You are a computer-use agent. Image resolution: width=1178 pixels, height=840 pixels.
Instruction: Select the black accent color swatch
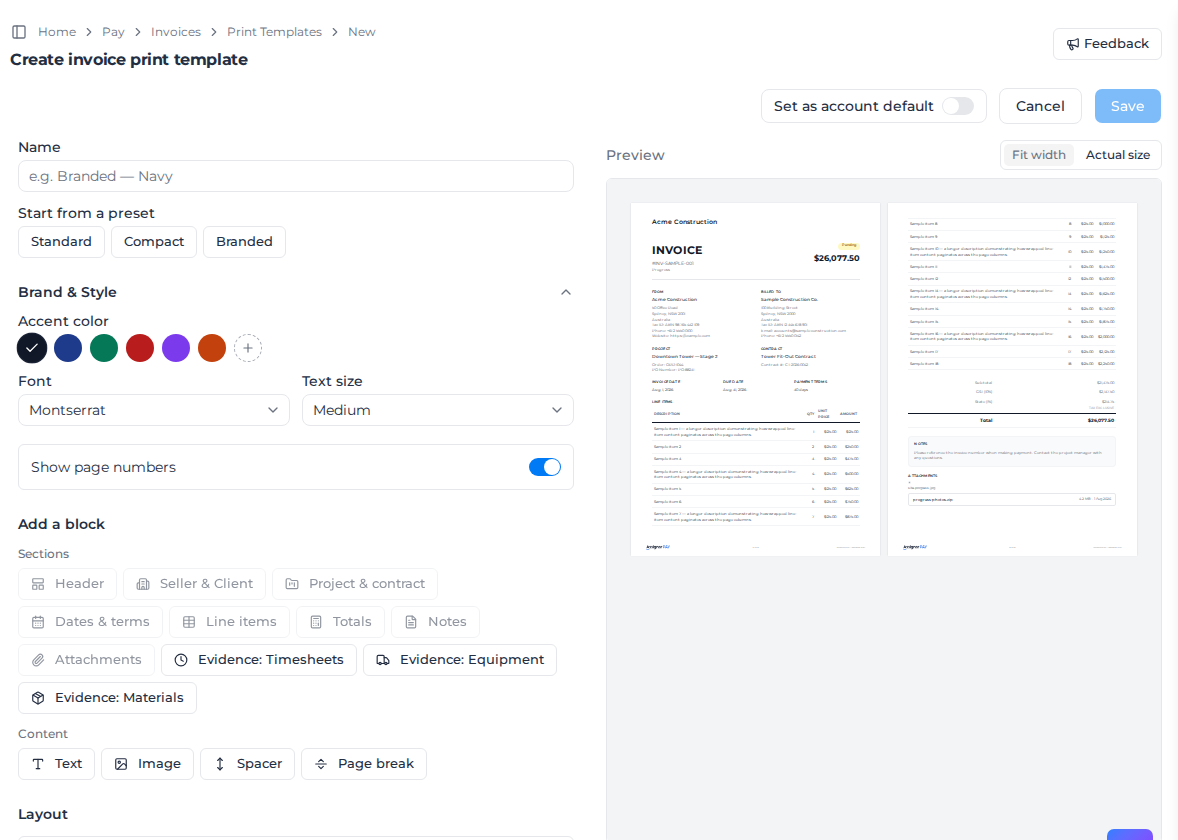click(x=32, y=348)
